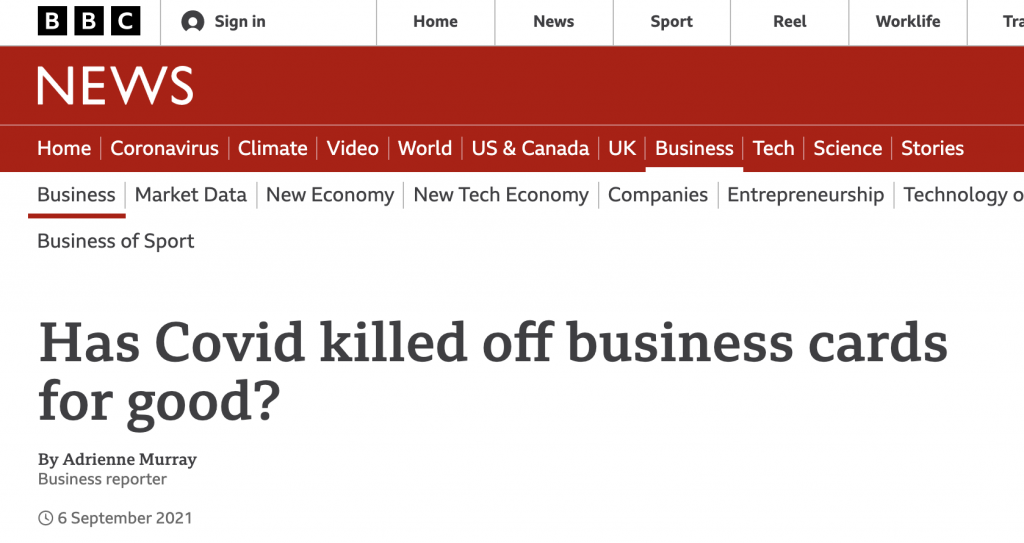
Task: Click the clock icon beside the date
Action: [45, 518]
